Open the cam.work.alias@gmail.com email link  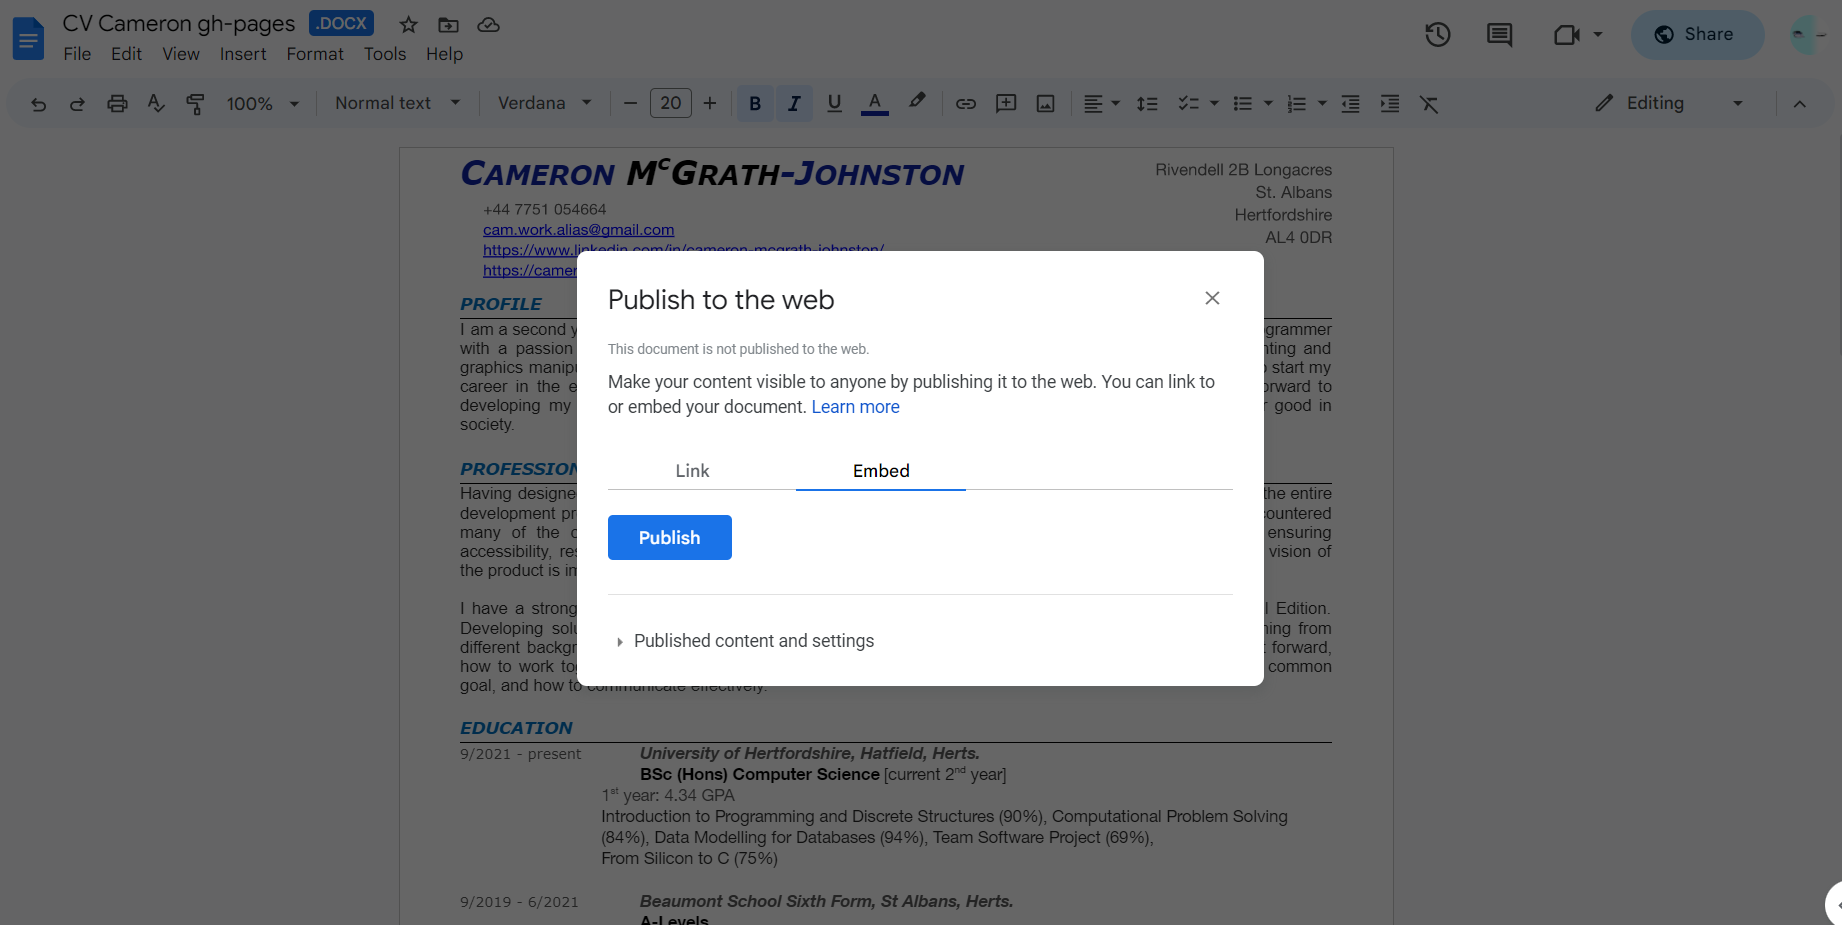point(578,230)
